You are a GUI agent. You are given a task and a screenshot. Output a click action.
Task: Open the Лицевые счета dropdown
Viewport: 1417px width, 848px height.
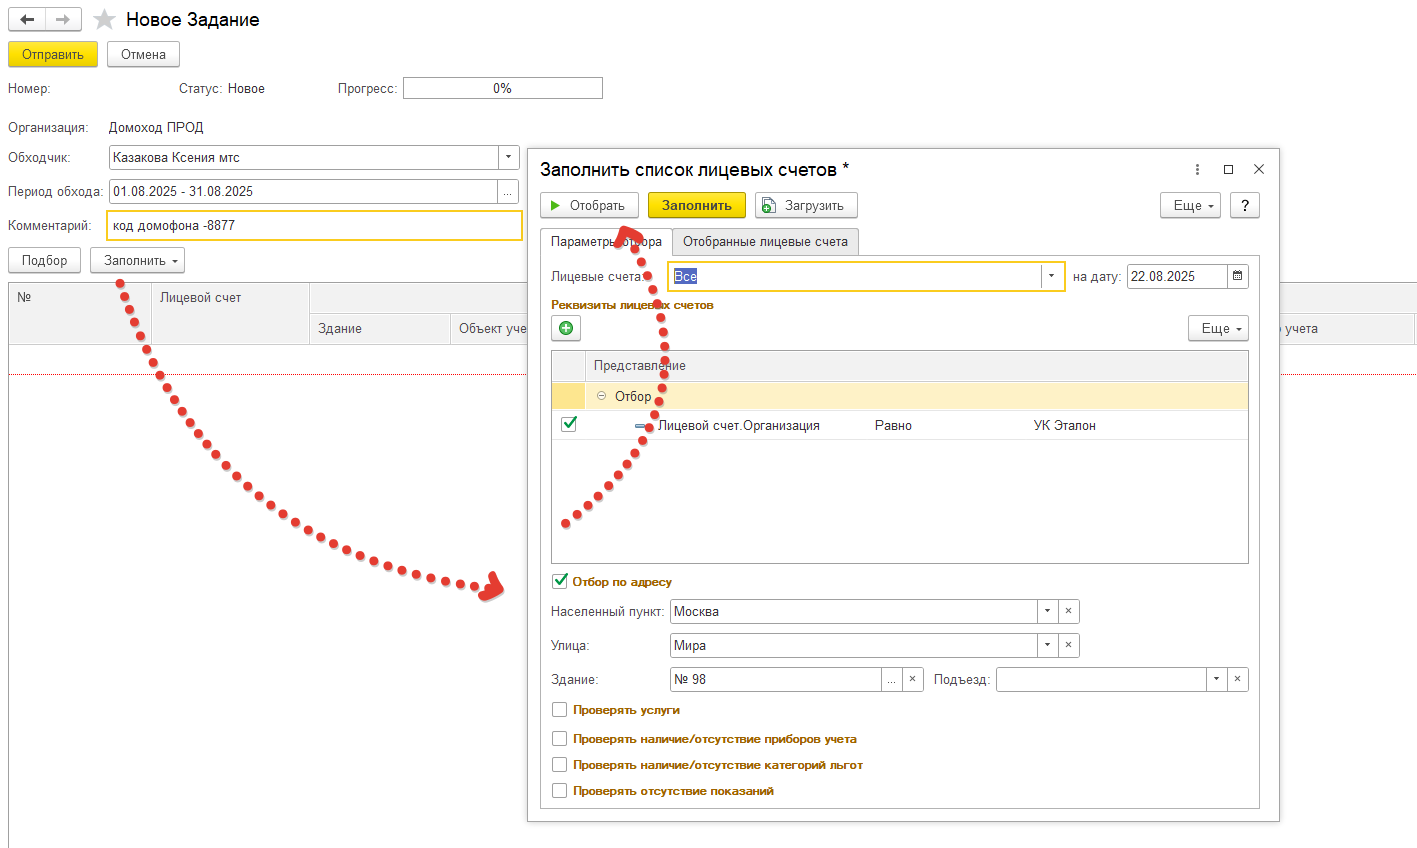click(x=1051, y=276)
